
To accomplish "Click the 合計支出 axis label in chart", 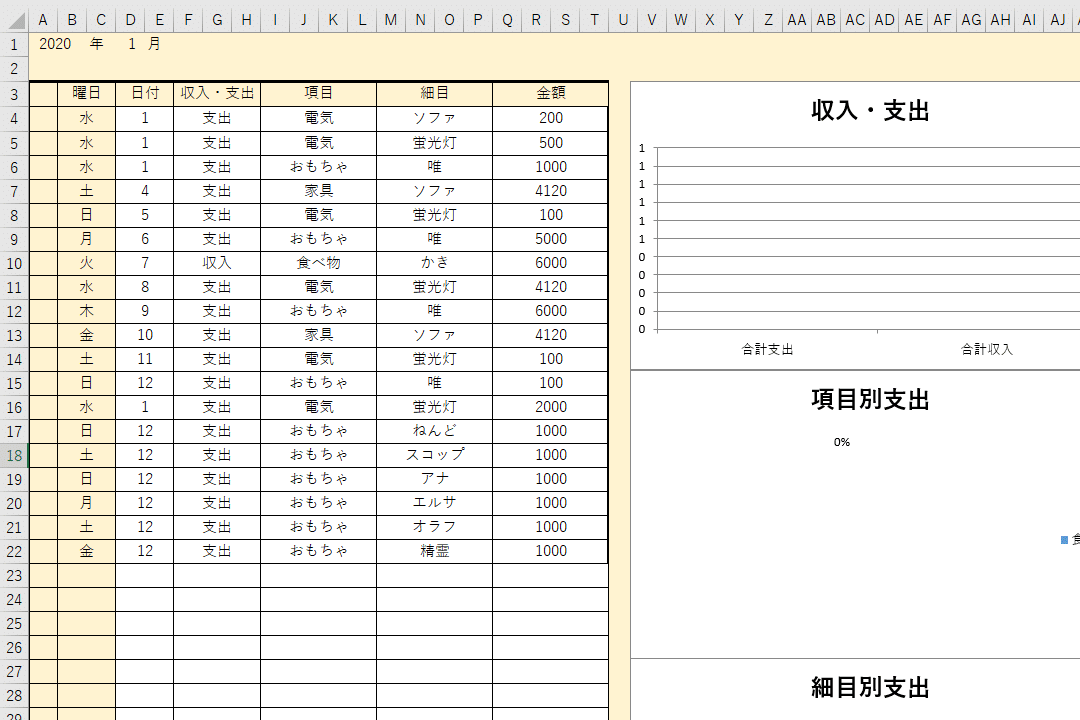I will 767,349.
